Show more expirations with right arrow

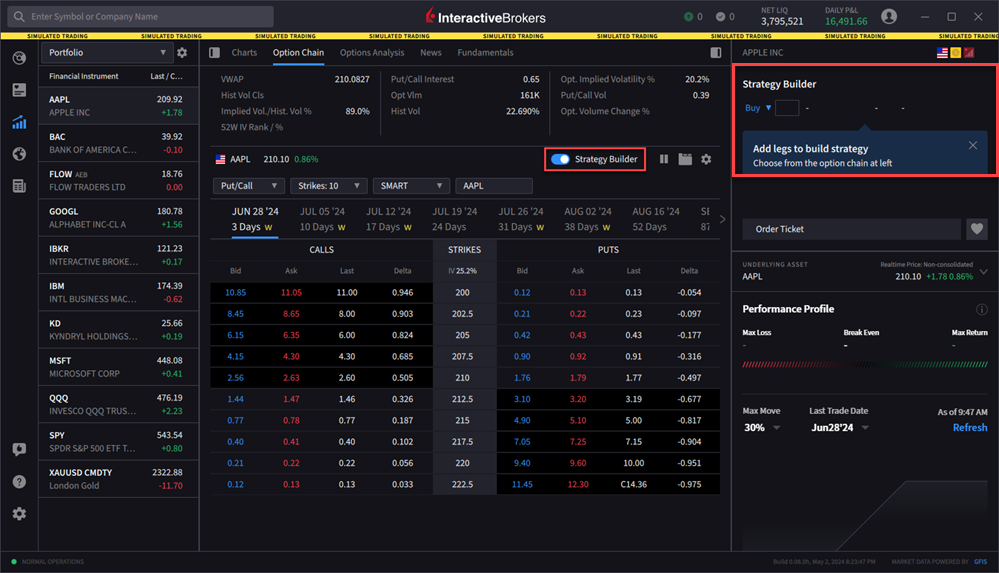pos(722,219)
